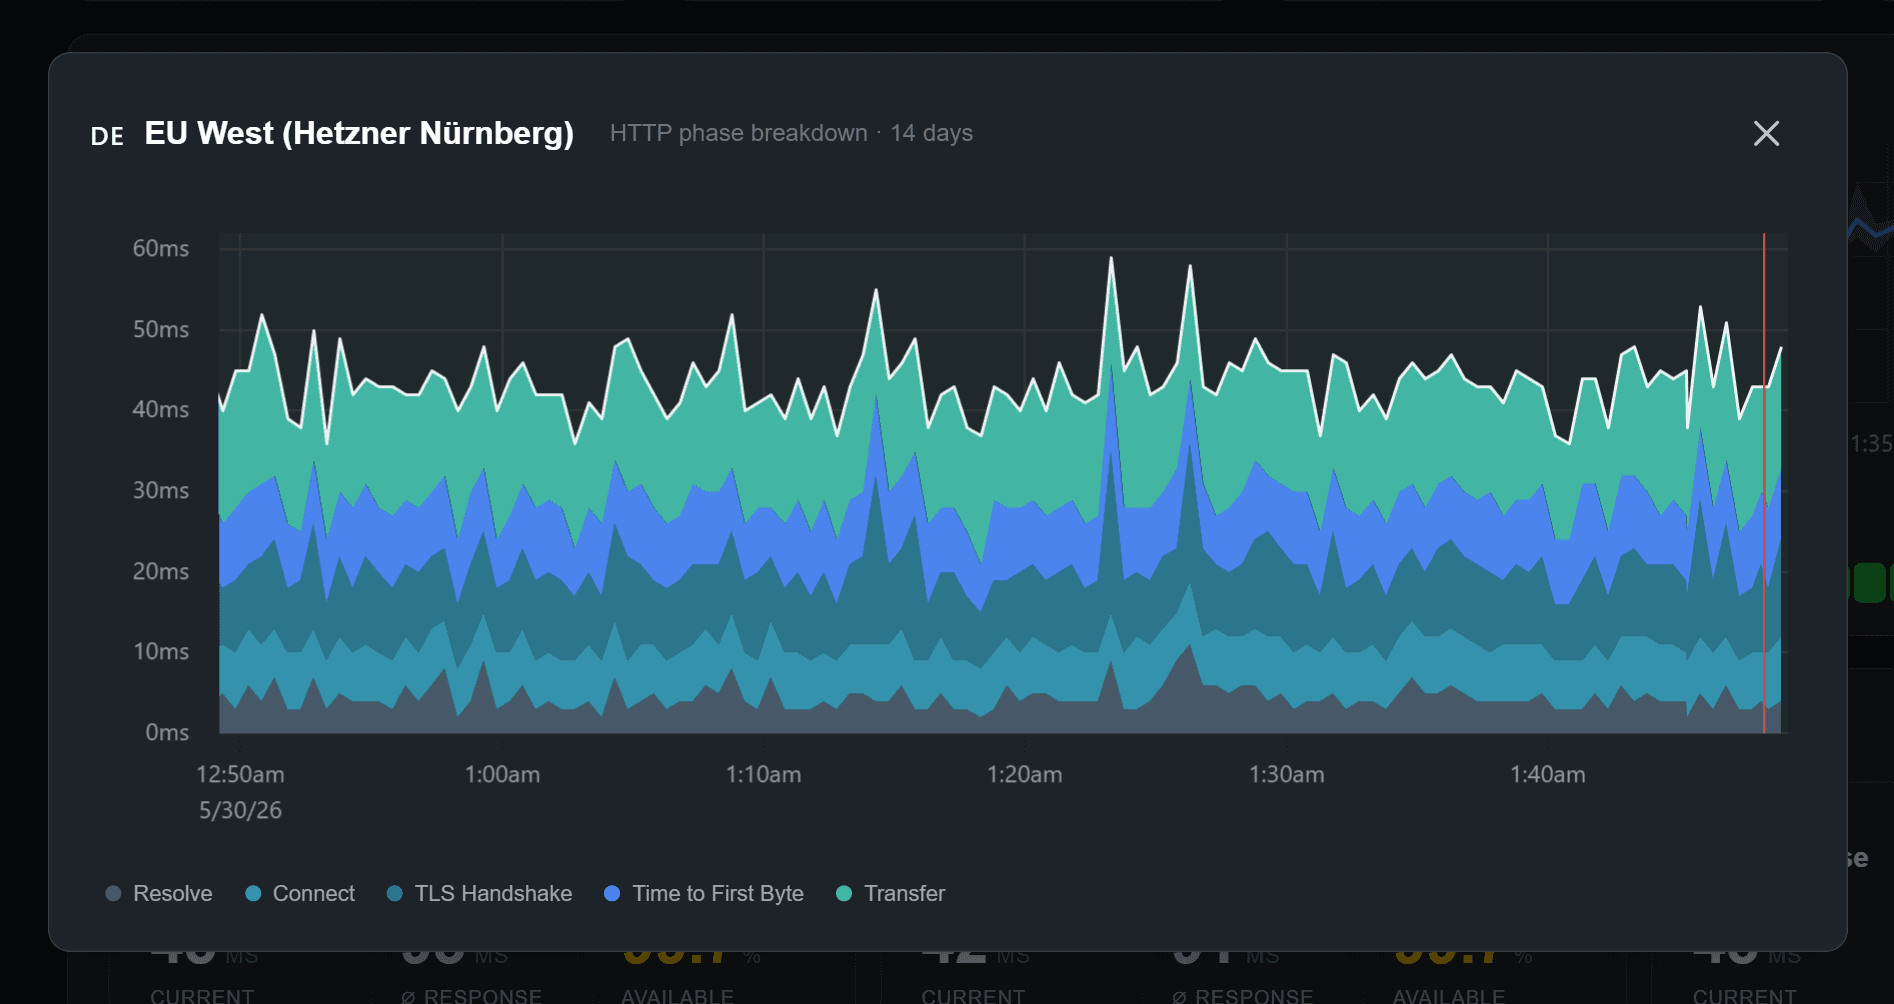Toggle the TLS Handshake legend entry
The height and width of the screenshot is (1004, 1894).
(x=480, y=893)
